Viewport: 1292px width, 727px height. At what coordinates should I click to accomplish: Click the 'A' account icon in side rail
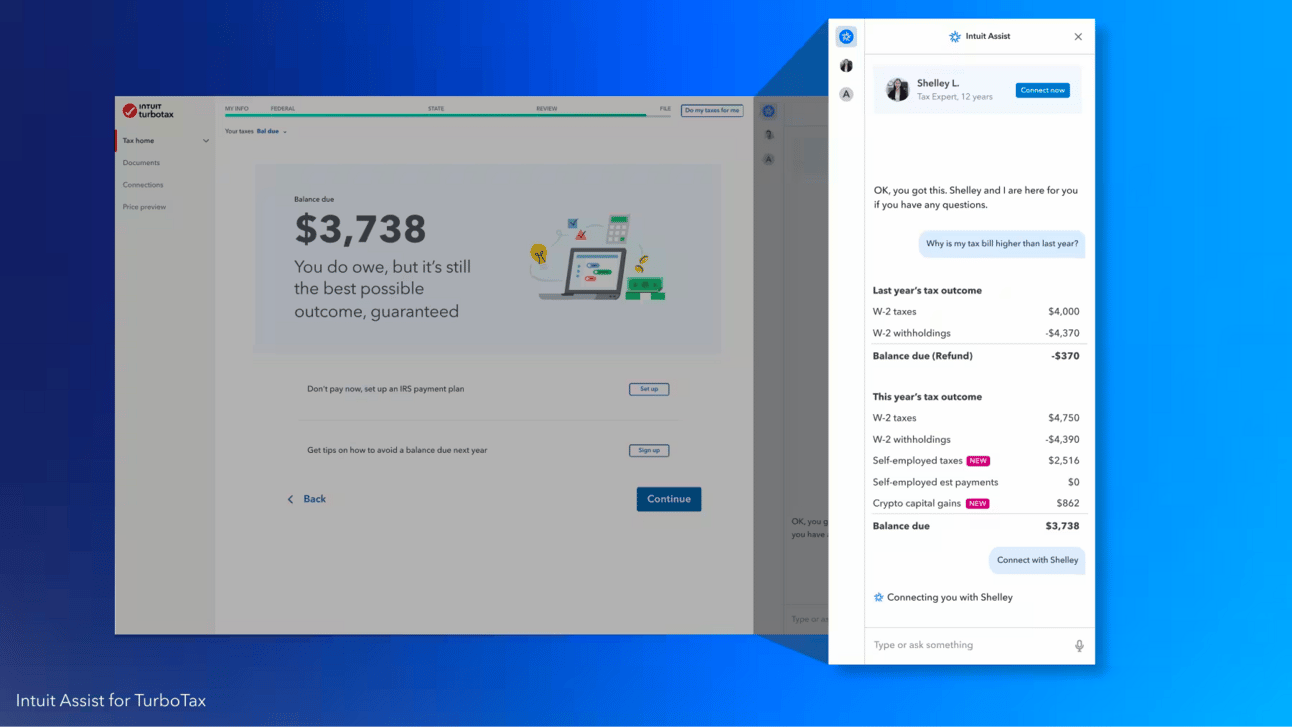click(846, 94)
